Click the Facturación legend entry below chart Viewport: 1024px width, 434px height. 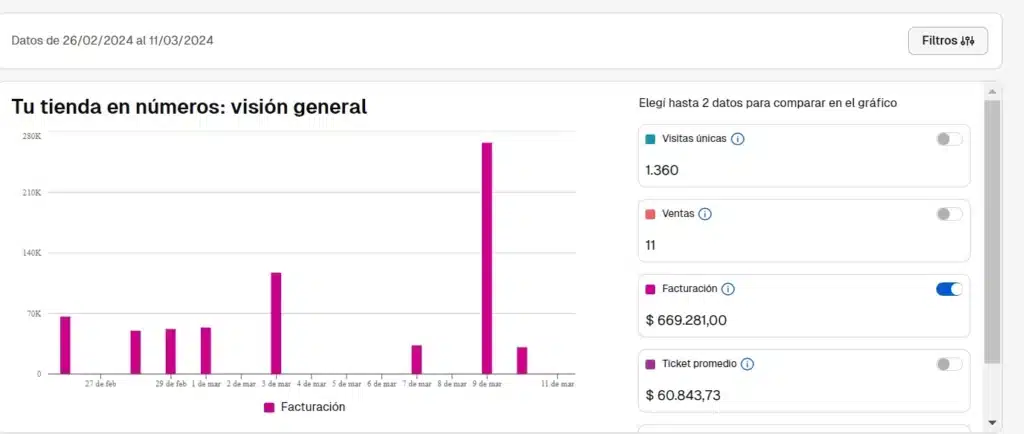(x=304, y=407)
